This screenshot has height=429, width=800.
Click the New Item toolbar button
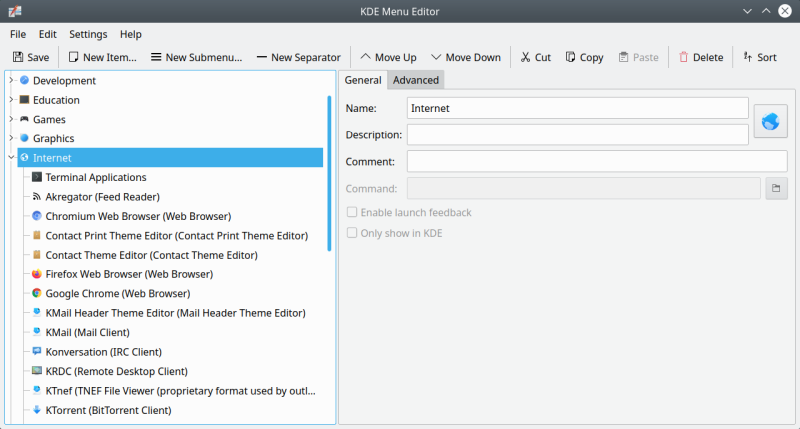tap(103, 57)
